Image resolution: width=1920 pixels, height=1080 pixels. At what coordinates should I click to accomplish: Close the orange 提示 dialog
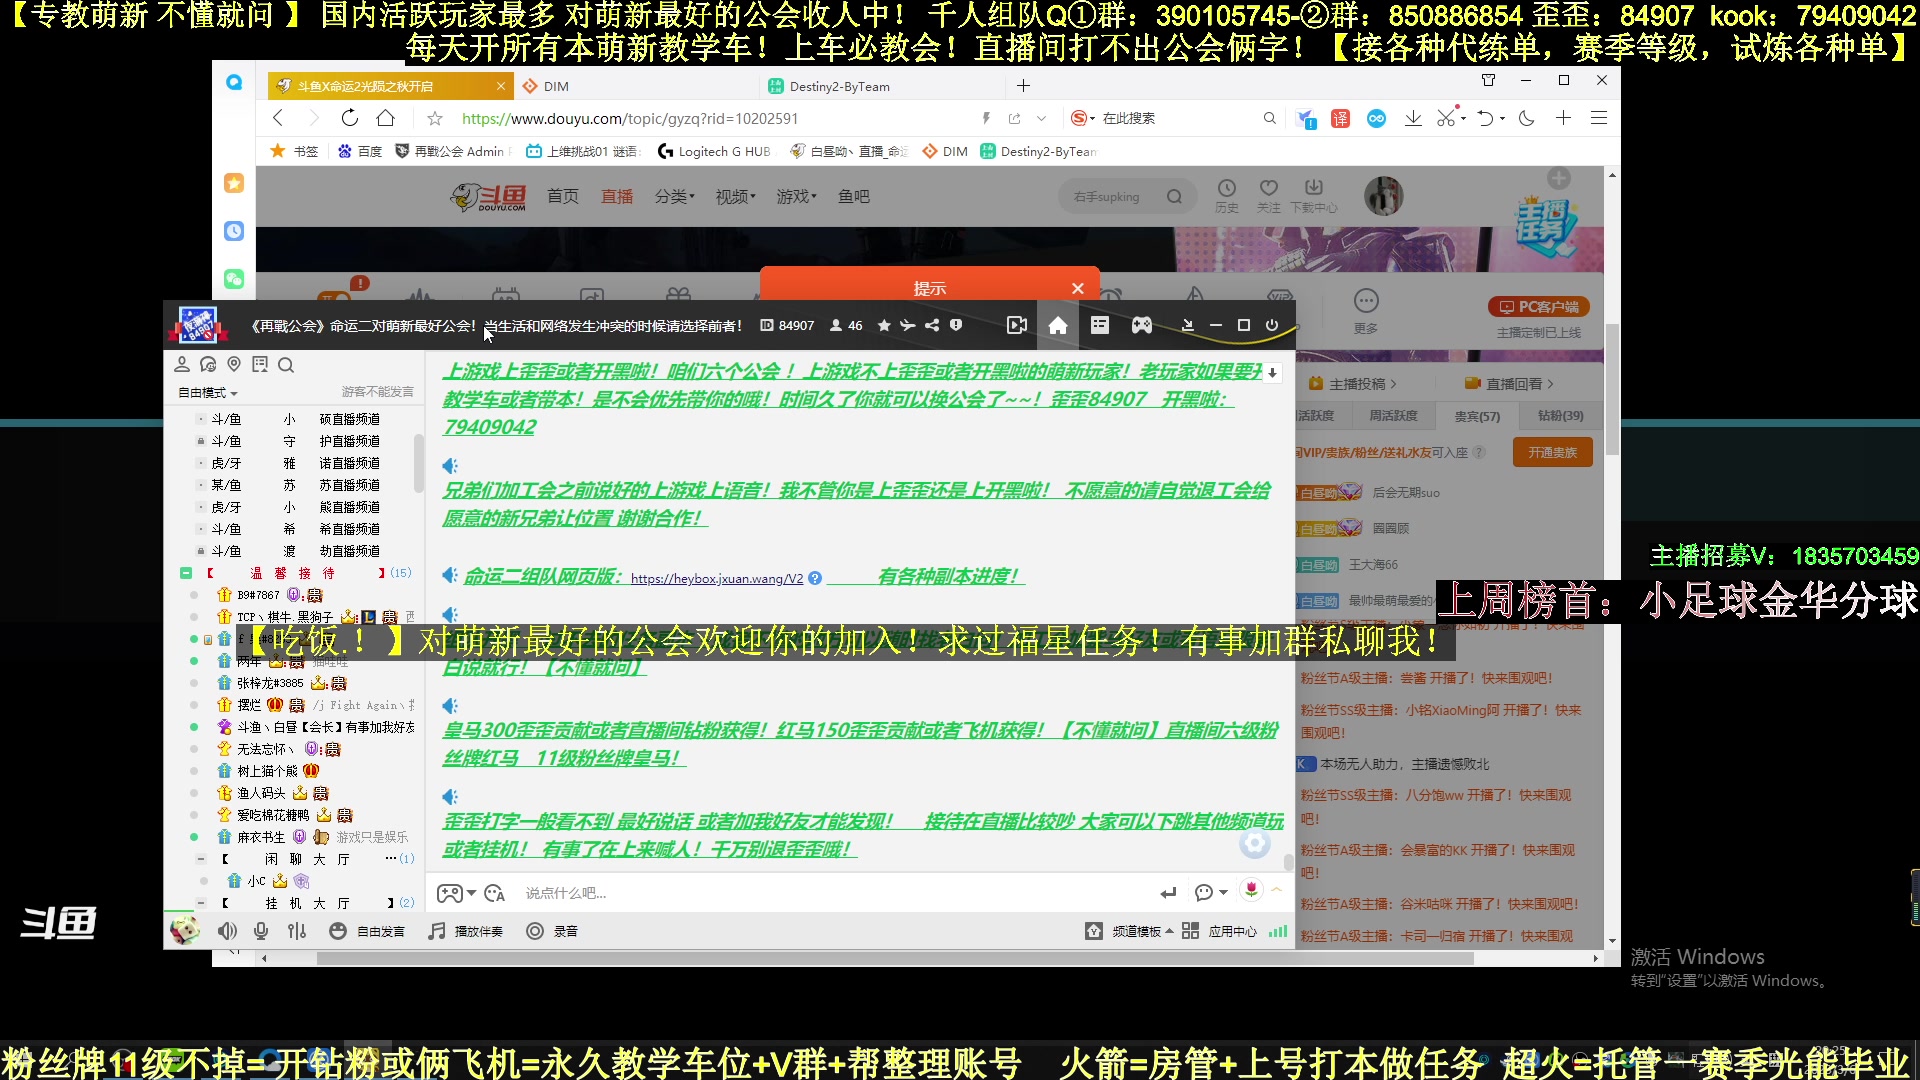(1078, 288)
